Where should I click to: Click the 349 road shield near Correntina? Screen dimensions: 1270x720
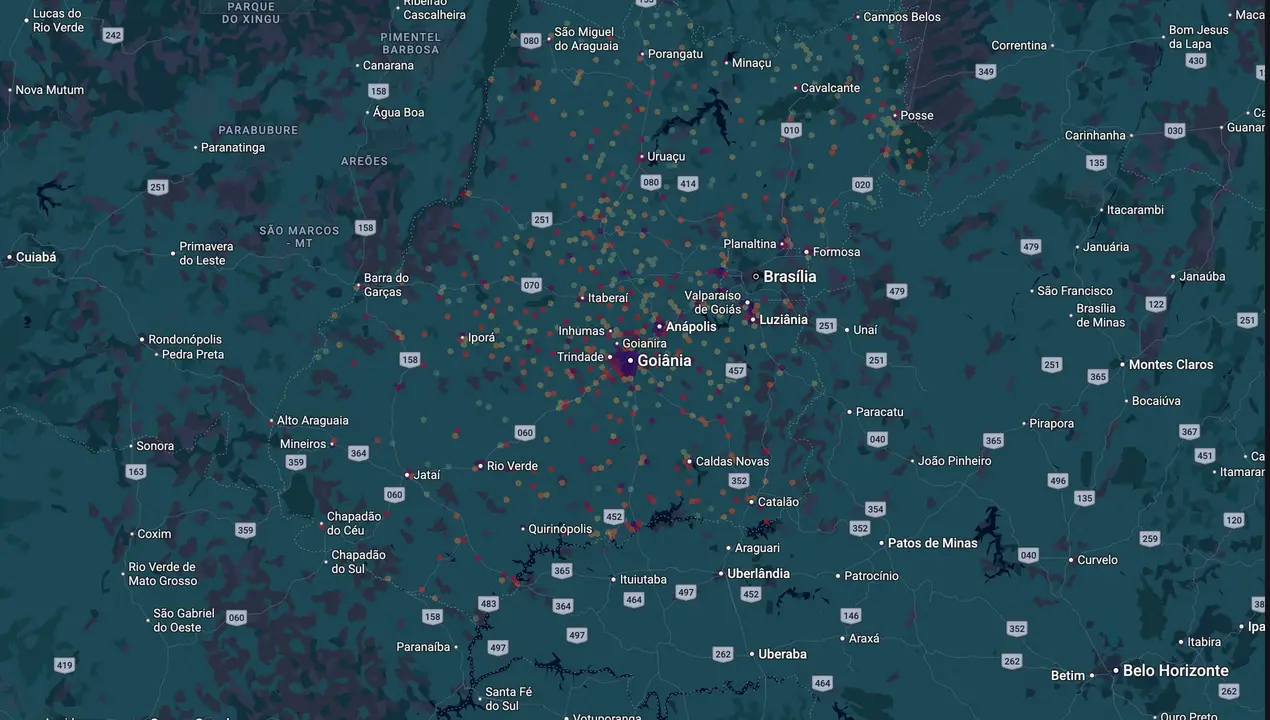tap(986, 71)
